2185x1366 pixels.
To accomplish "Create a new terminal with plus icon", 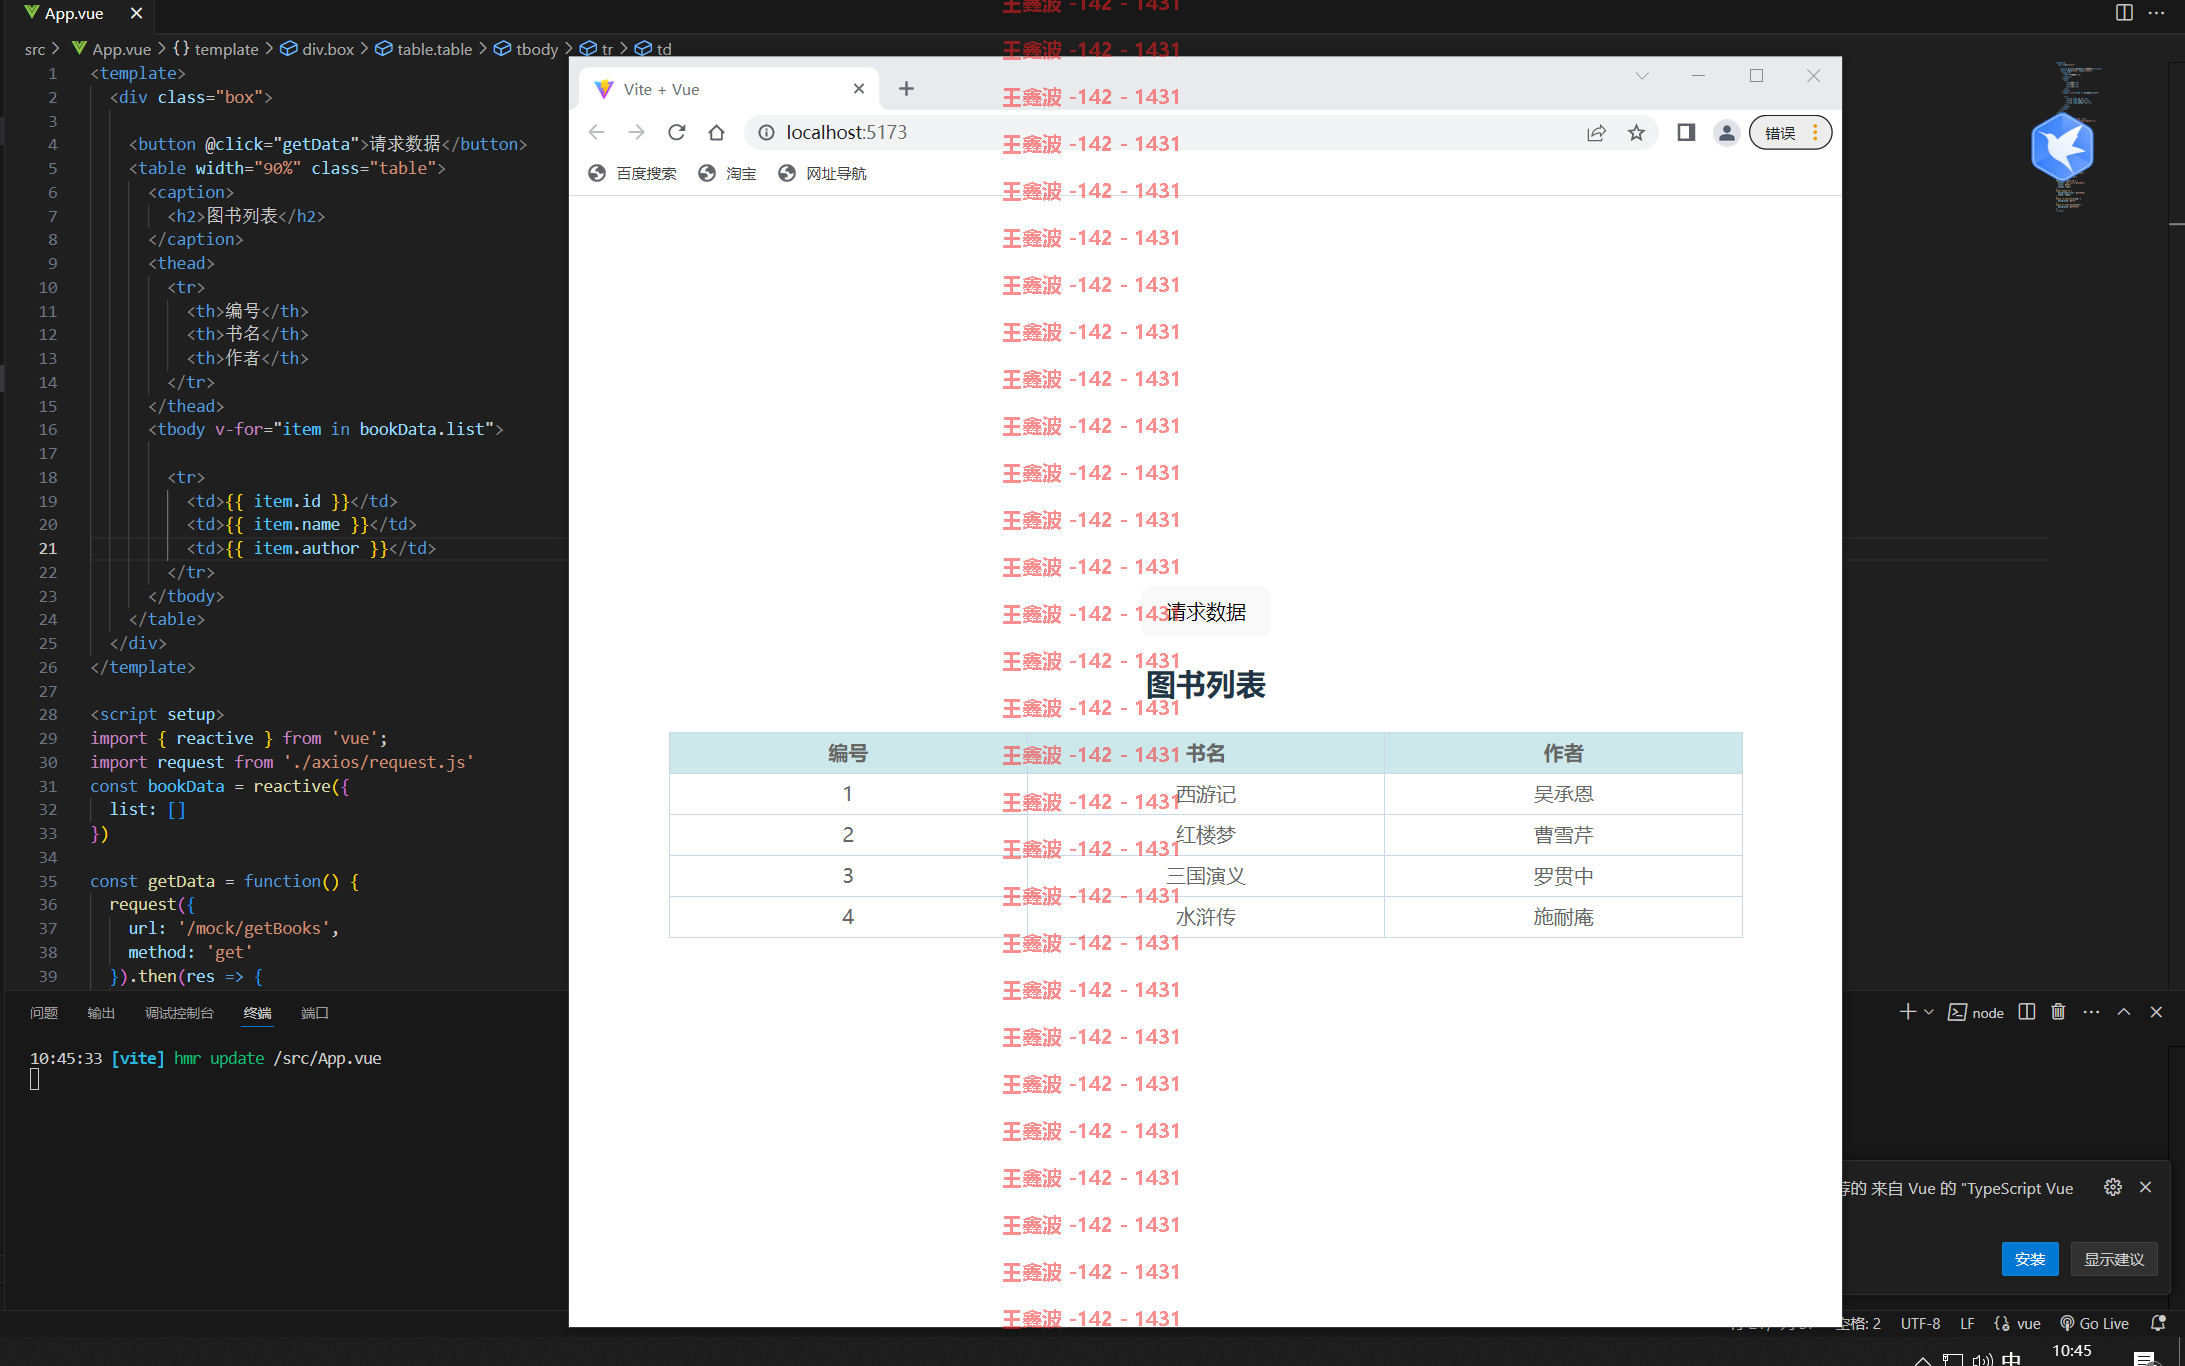I will [1907, 1012].
